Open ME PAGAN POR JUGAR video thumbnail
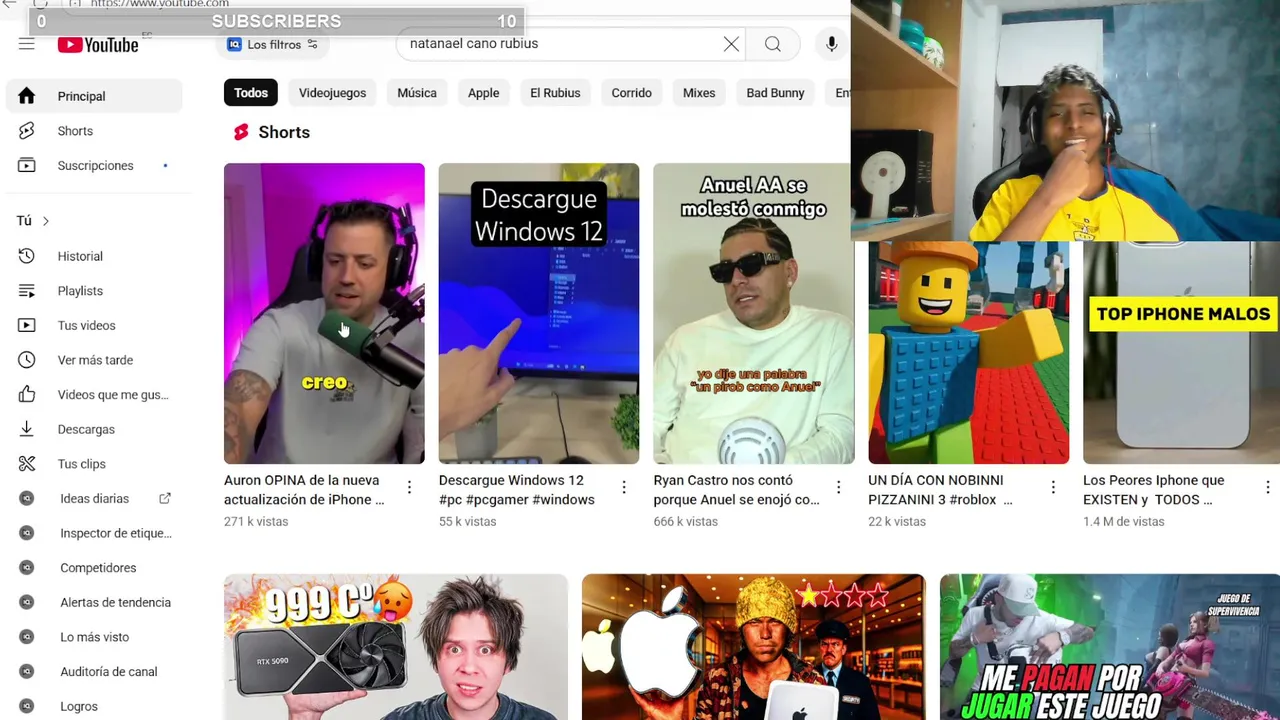 1110,647
